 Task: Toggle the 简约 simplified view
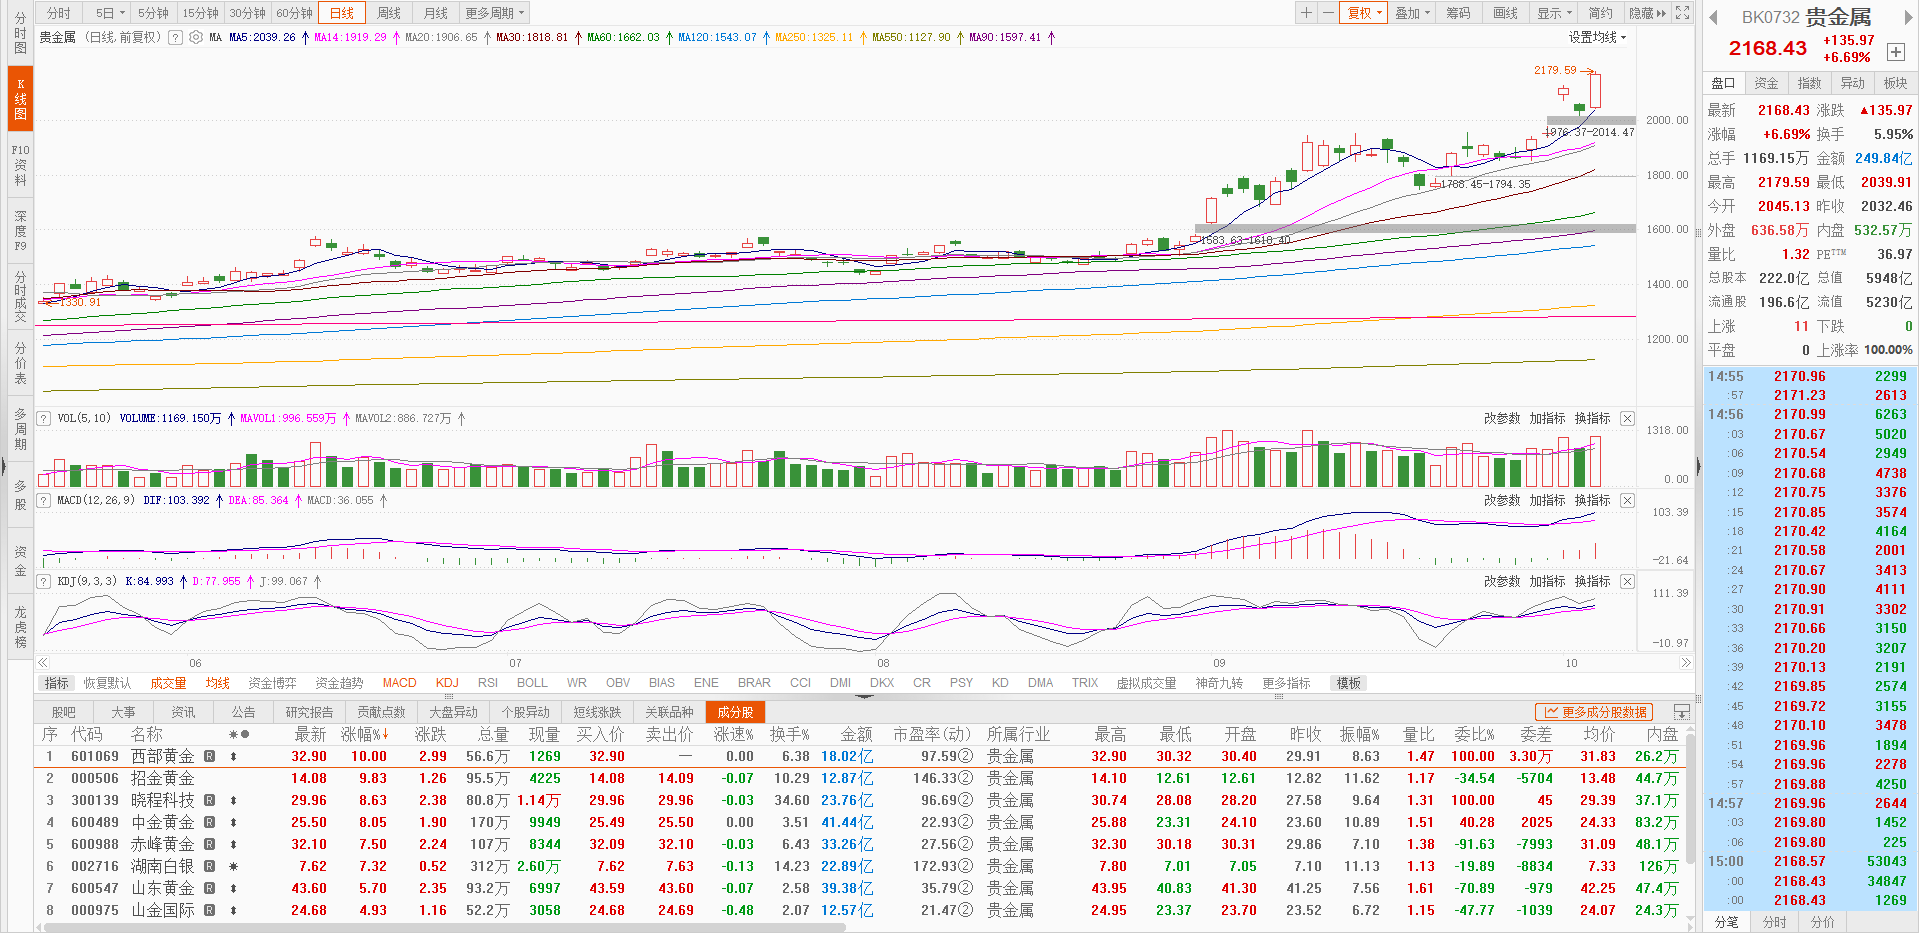[1600, 13]
